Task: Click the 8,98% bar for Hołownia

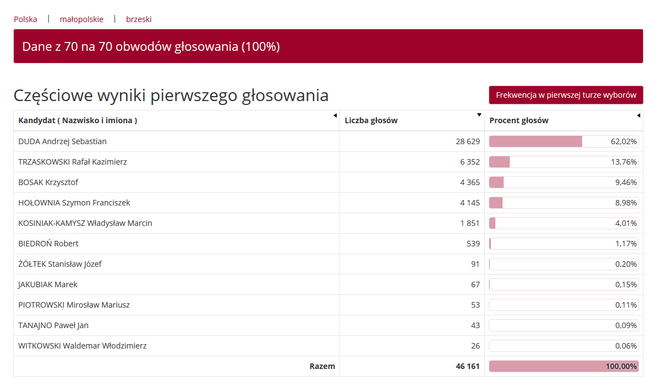Action: [564, 202]
